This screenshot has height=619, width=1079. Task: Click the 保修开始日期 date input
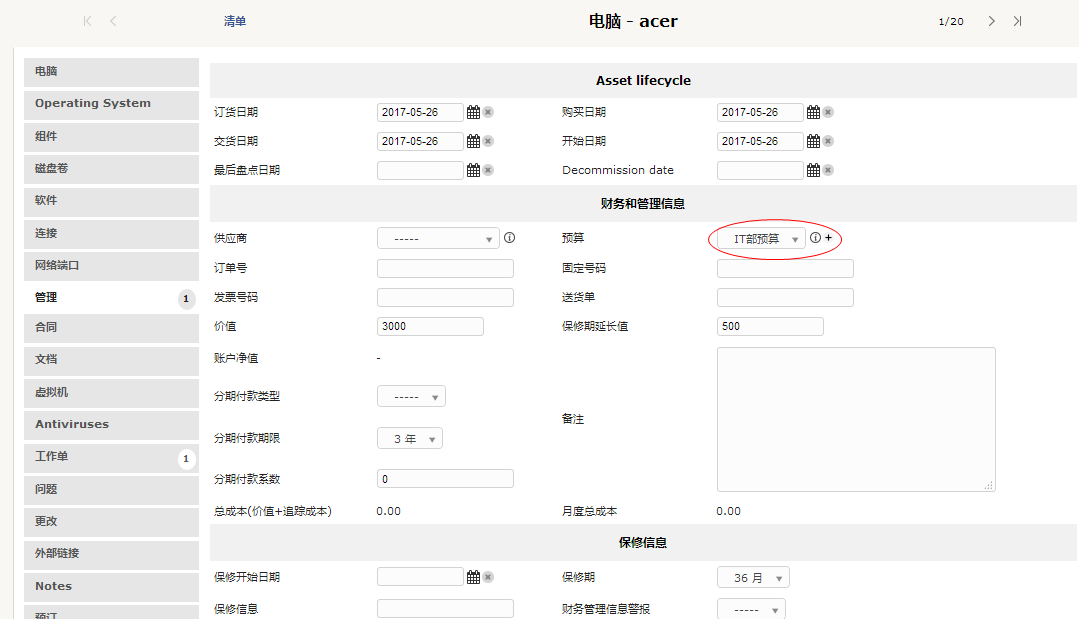(420, 576)
